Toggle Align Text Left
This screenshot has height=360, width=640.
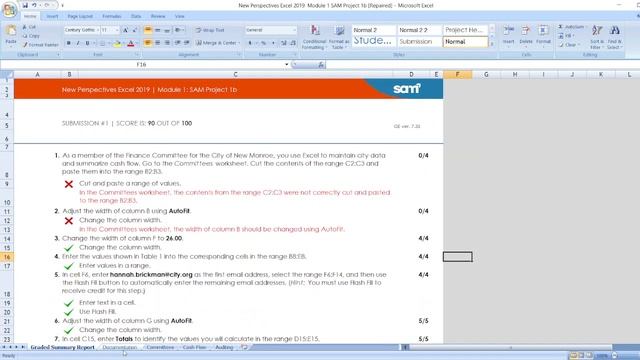(x=148, y=43)
